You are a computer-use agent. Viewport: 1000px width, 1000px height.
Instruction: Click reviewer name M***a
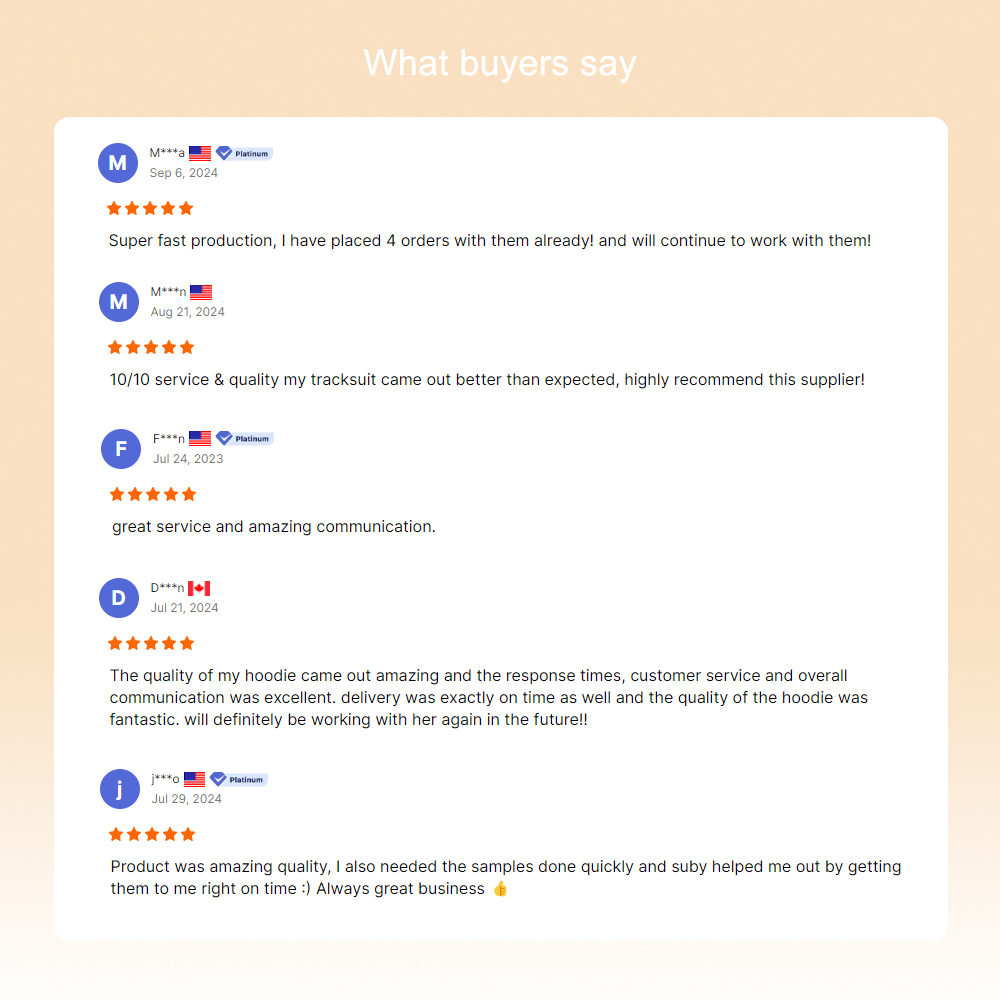[x=167, y=153]
